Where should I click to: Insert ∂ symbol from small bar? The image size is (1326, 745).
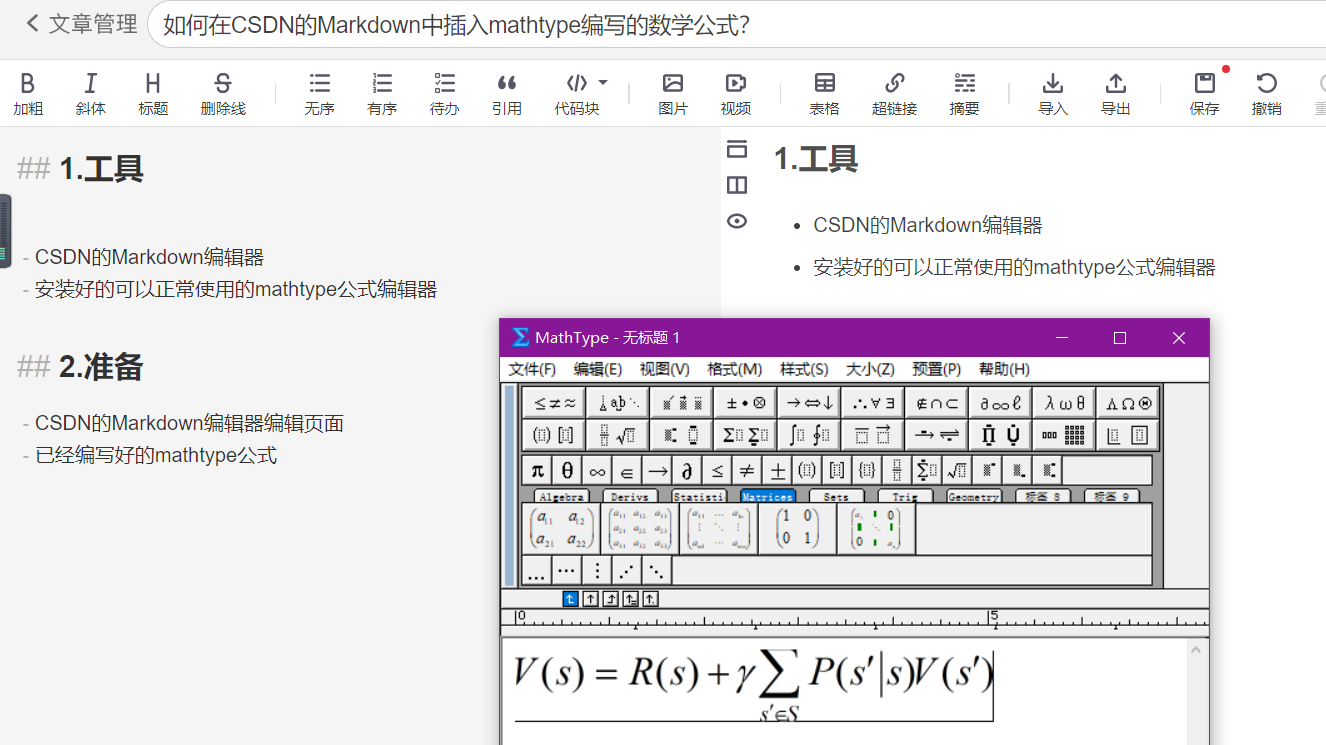tap(687, 470)
